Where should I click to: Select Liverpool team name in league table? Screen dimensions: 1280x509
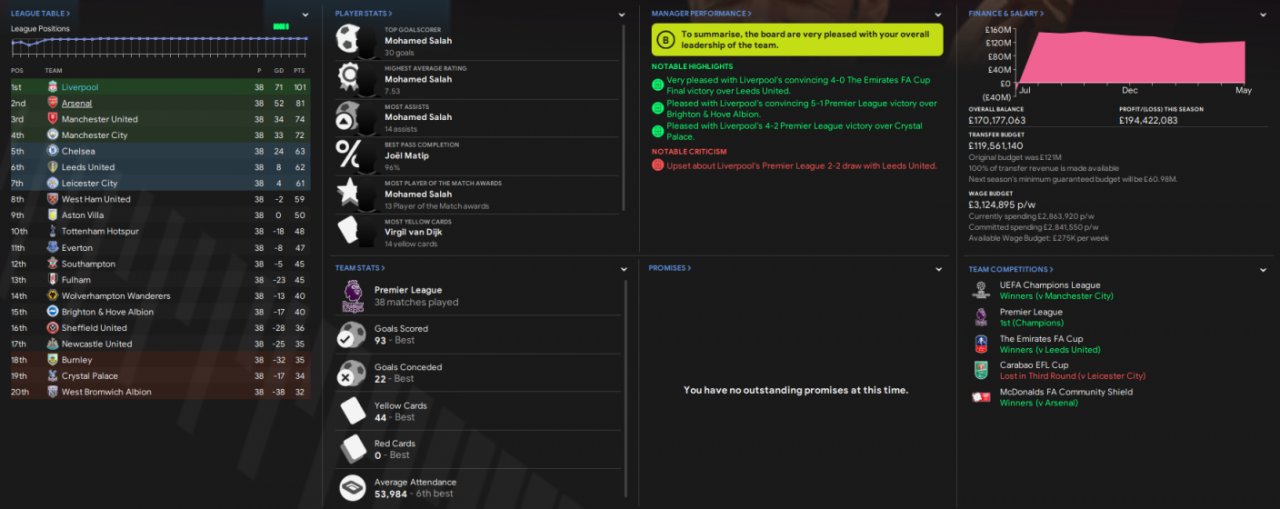(x=82, y=87)
